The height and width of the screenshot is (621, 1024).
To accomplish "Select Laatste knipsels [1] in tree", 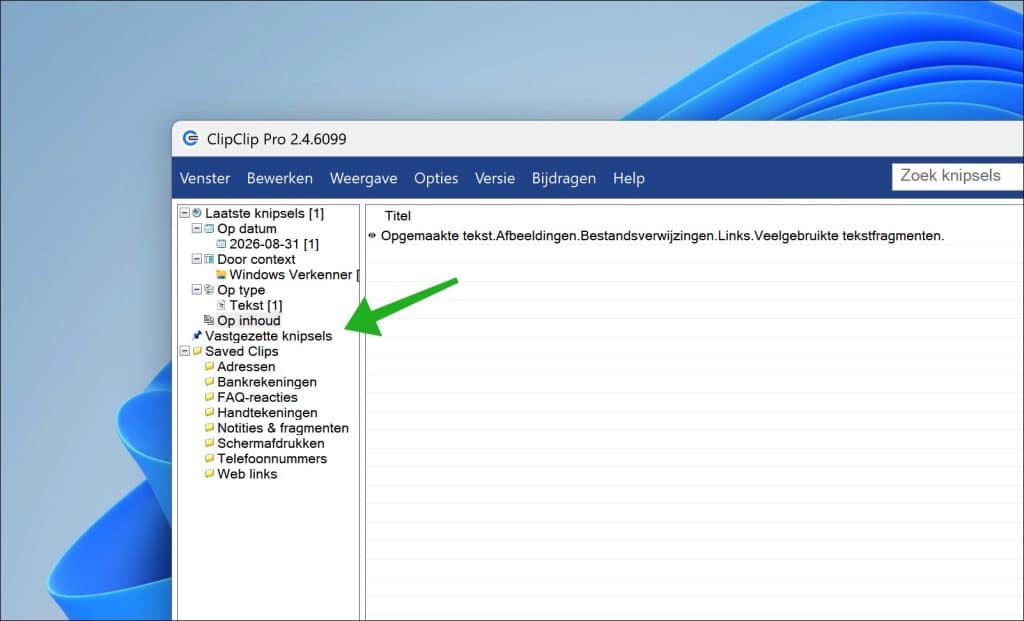I will 264,214.
